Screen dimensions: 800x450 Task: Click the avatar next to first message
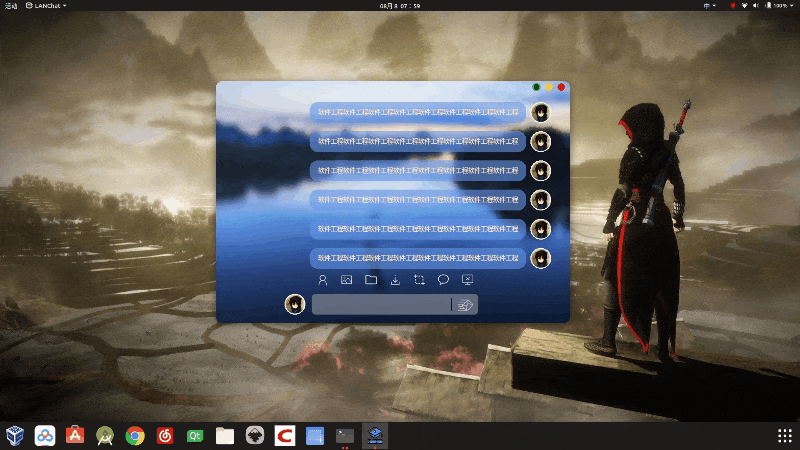541,112
